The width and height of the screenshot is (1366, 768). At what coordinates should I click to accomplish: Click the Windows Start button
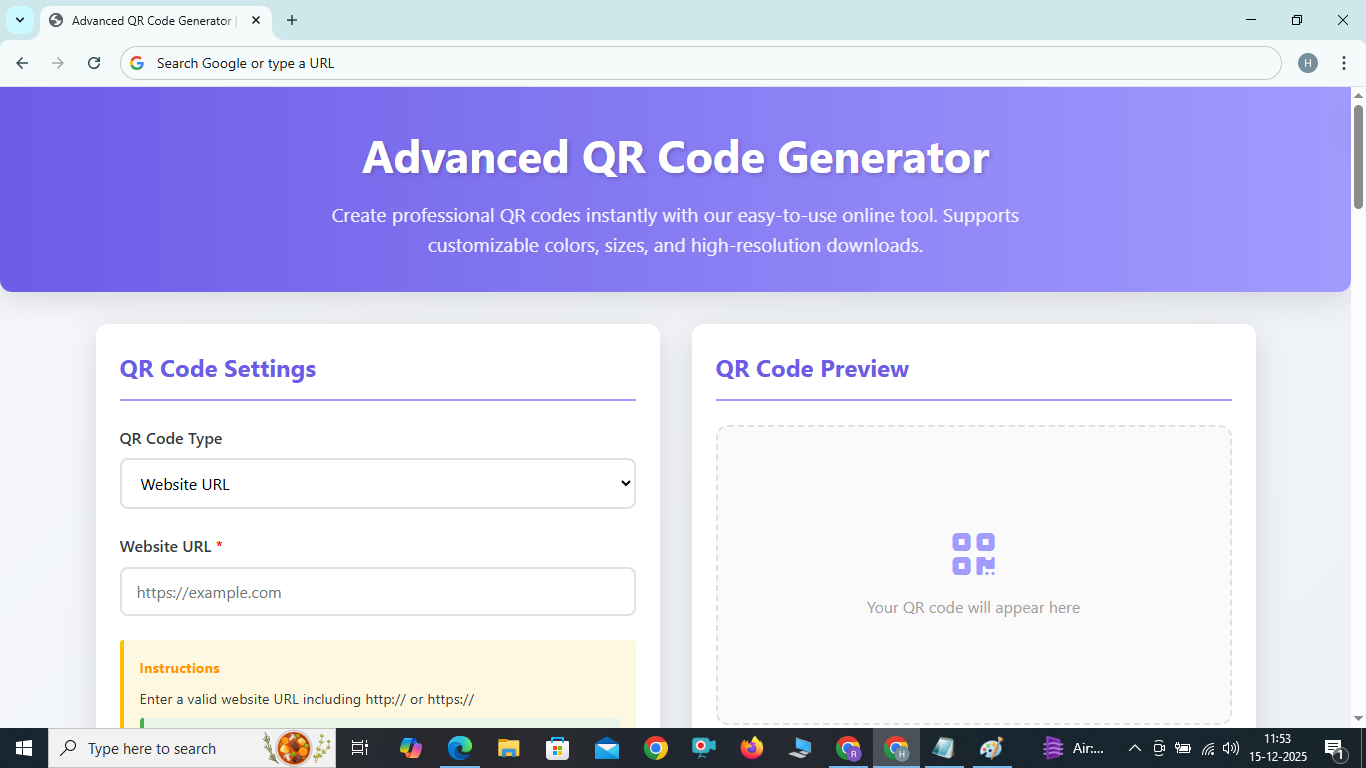(x=21, y=747)
